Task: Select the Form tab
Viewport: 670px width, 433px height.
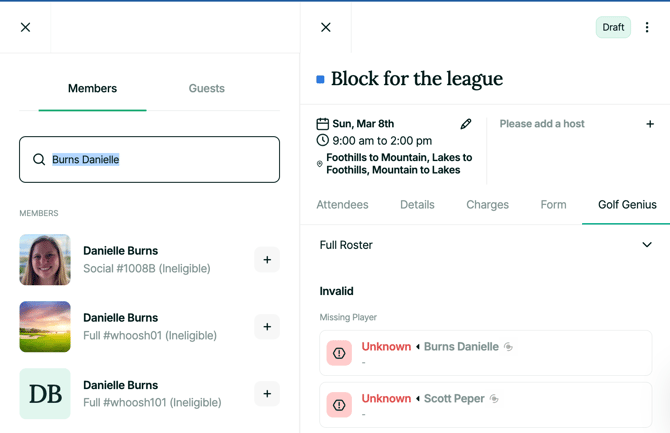Action: click(553, 205)
